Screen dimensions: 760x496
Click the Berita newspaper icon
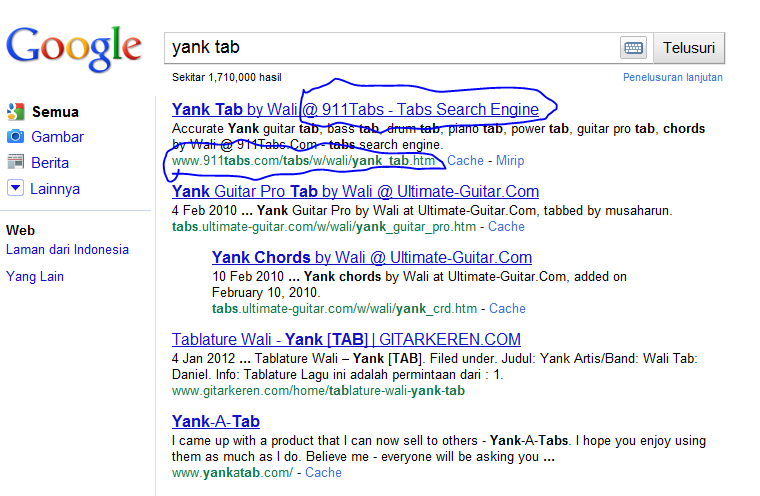point(15,162)
